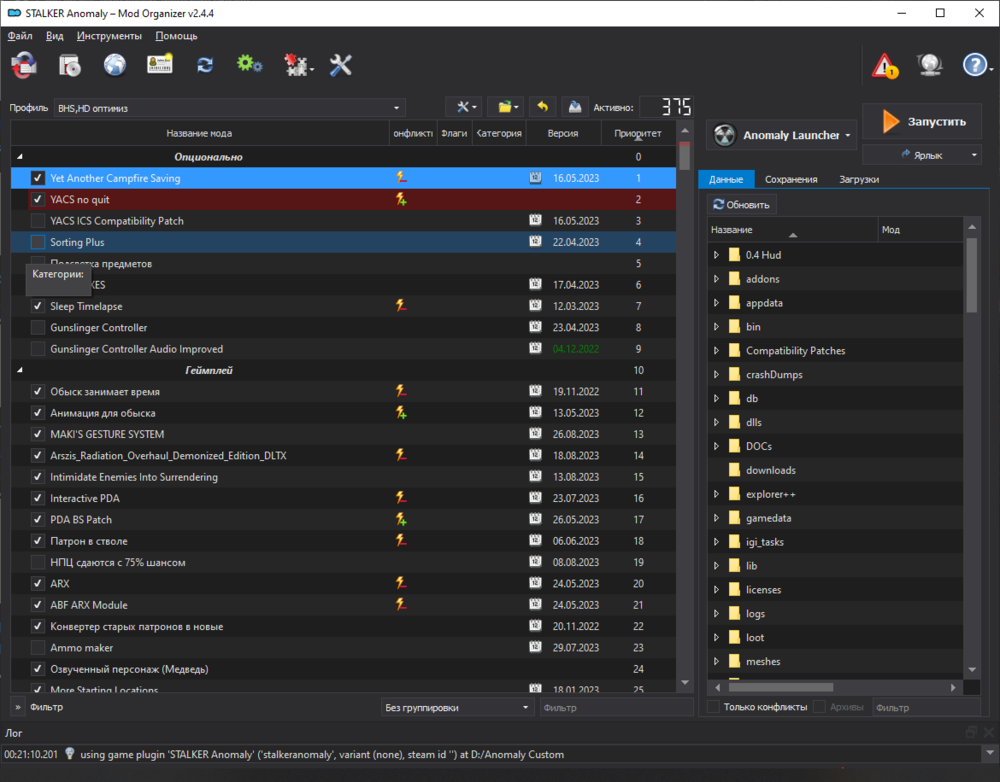
Task: Open the executables green gears icon
Action: [x=249, y=66]
